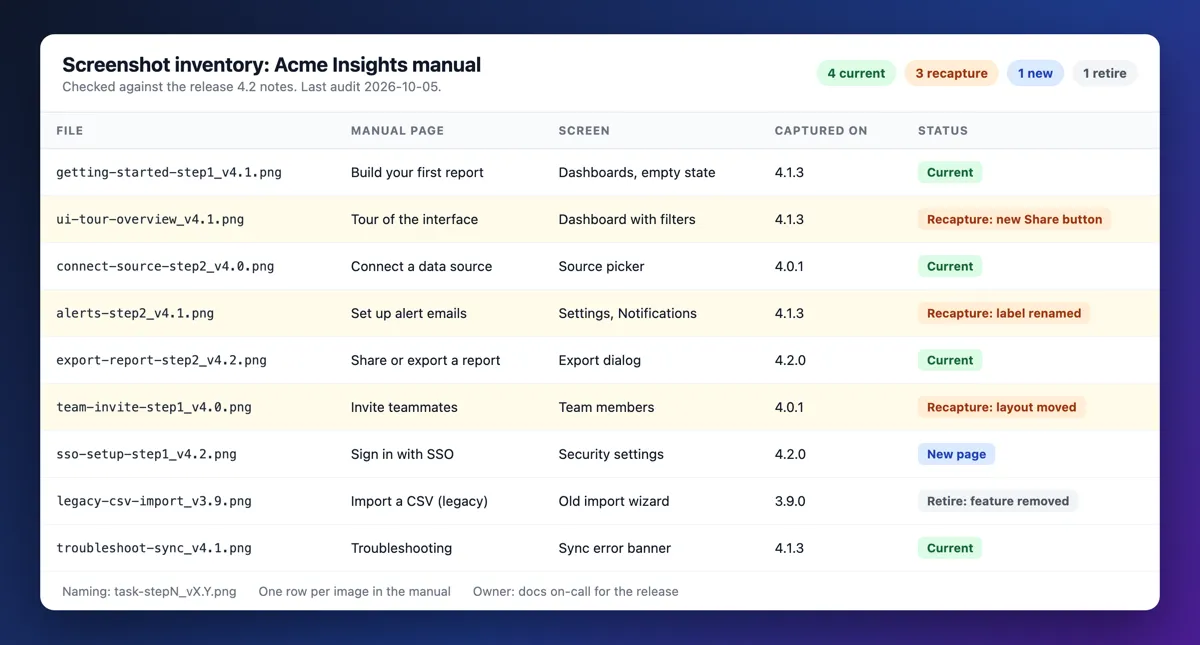Viewport: 1200px width, 645px height.
Task: Click the 'New page' status badge
Action: pyautogui.click(x=956, y=454)
